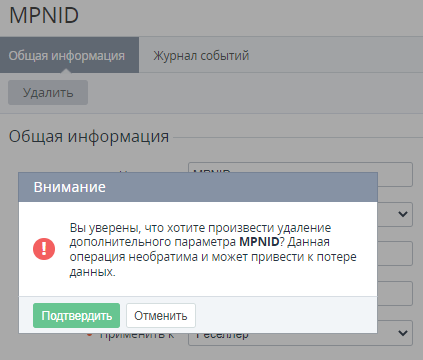Click the Общая информация section heading
423x360 pixels.
(89, 136)
